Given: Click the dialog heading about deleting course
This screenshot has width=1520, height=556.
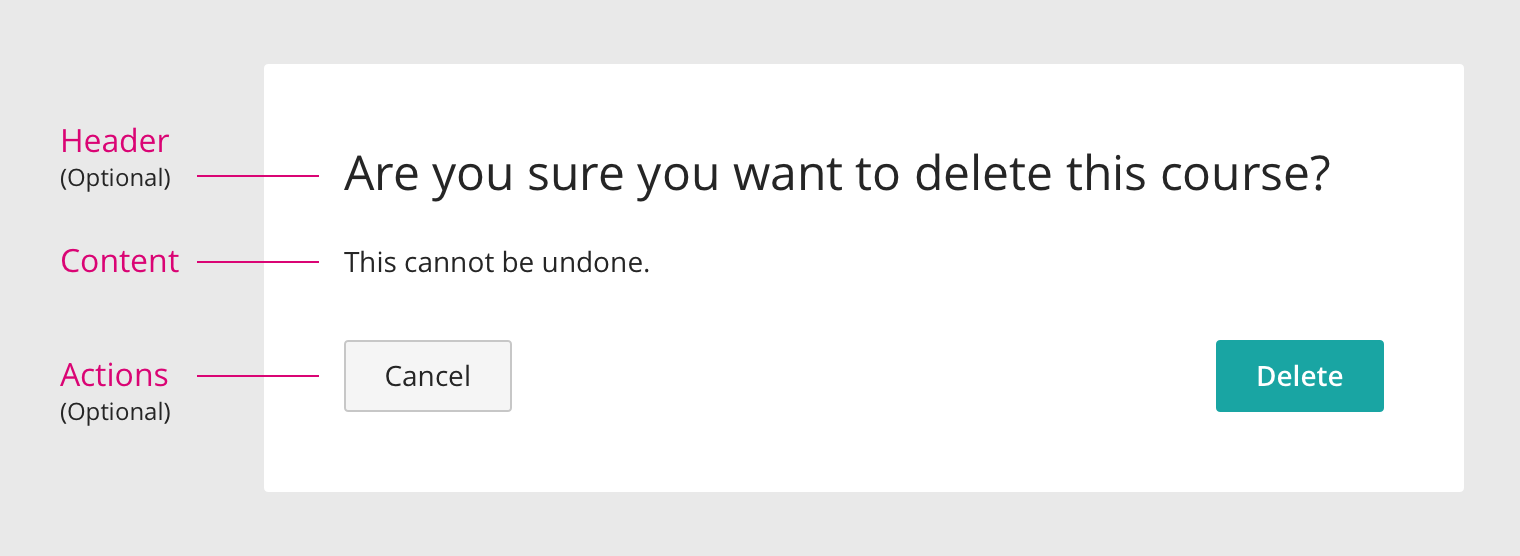Looking at the screenshot, I should tap(836, 174).
